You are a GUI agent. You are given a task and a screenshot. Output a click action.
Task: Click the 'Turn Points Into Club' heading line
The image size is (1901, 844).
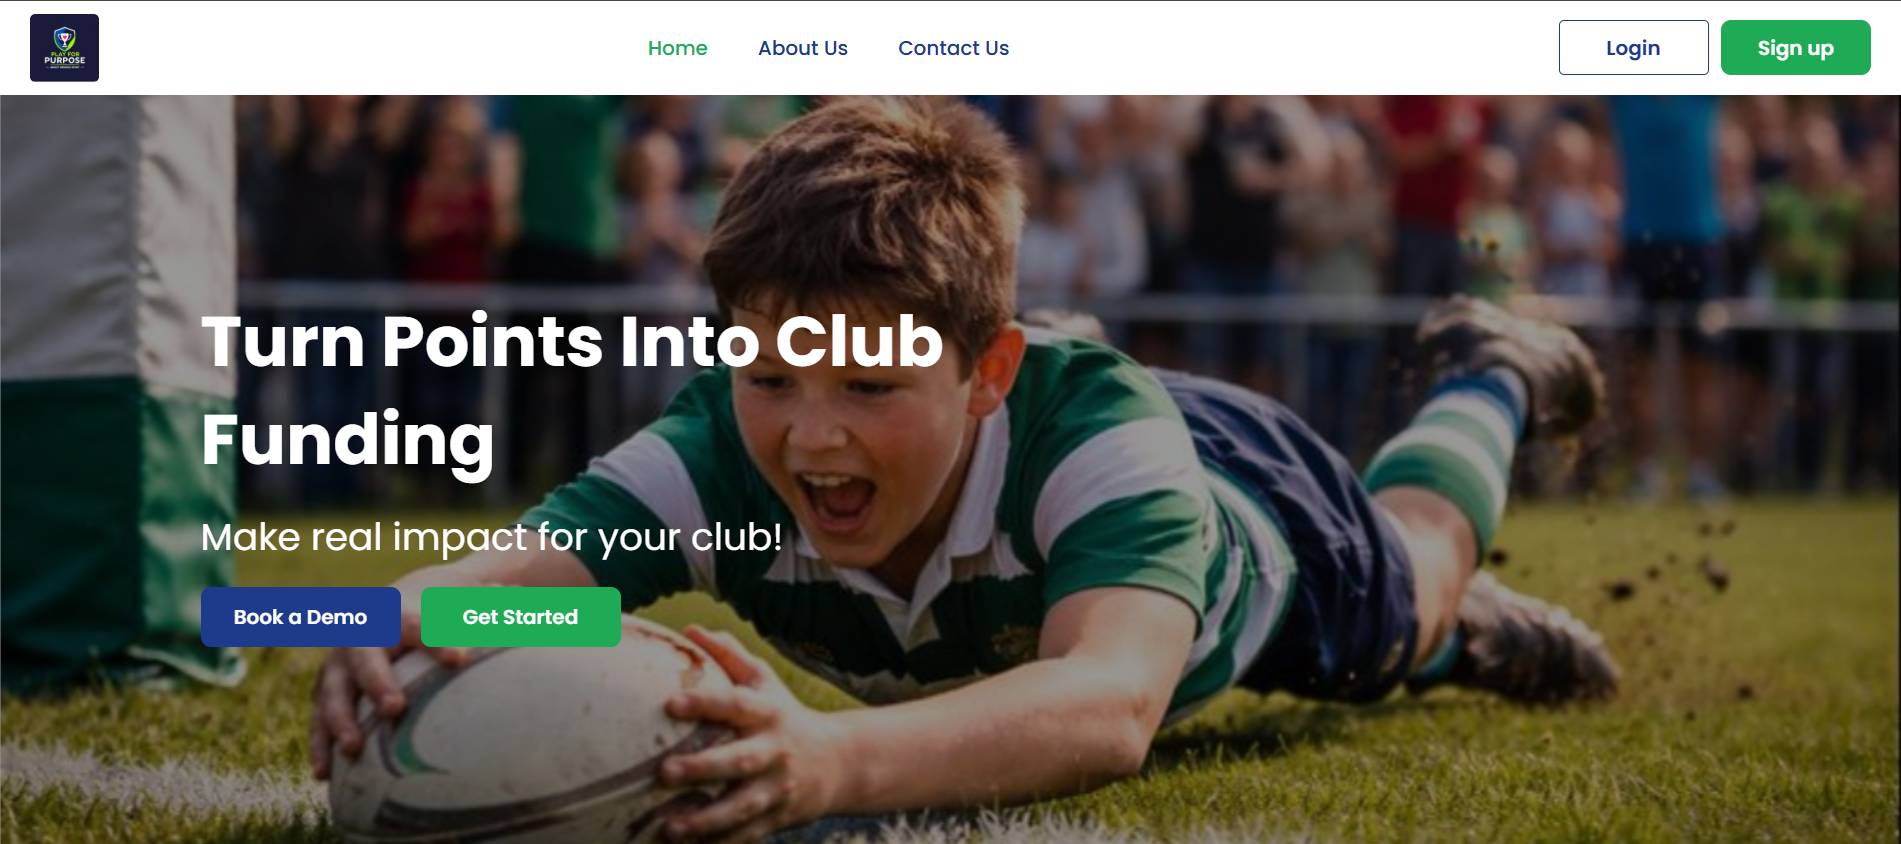click(572, 342)
